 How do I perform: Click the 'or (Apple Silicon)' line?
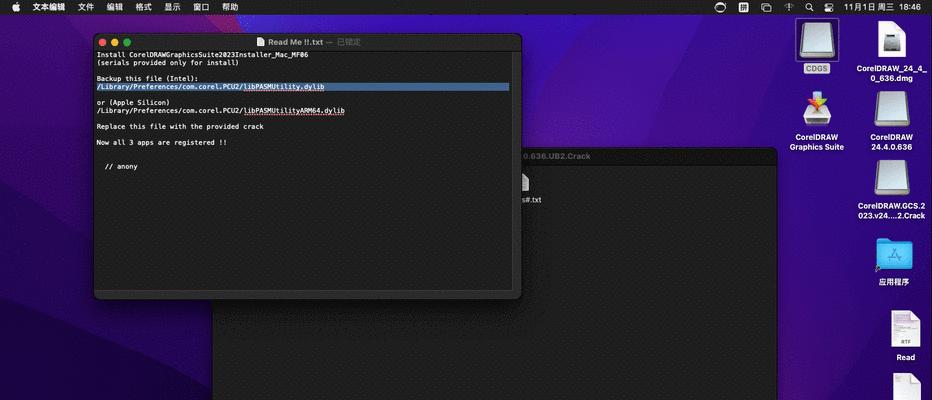click(x=133, y=102)
